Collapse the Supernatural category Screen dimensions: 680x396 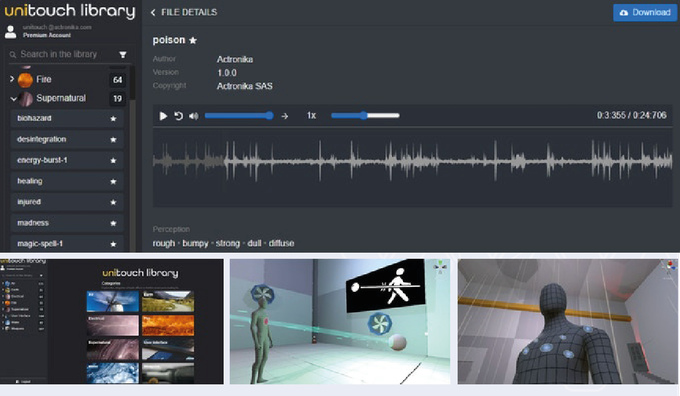click(x=13, y=99)
